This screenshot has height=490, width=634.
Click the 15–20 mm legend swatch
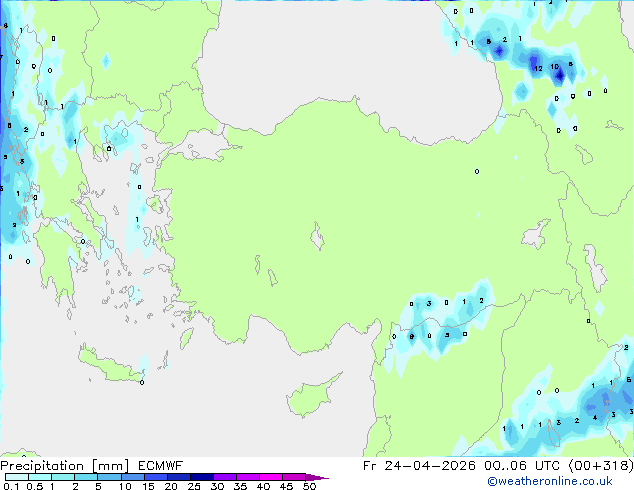[155, 477]
